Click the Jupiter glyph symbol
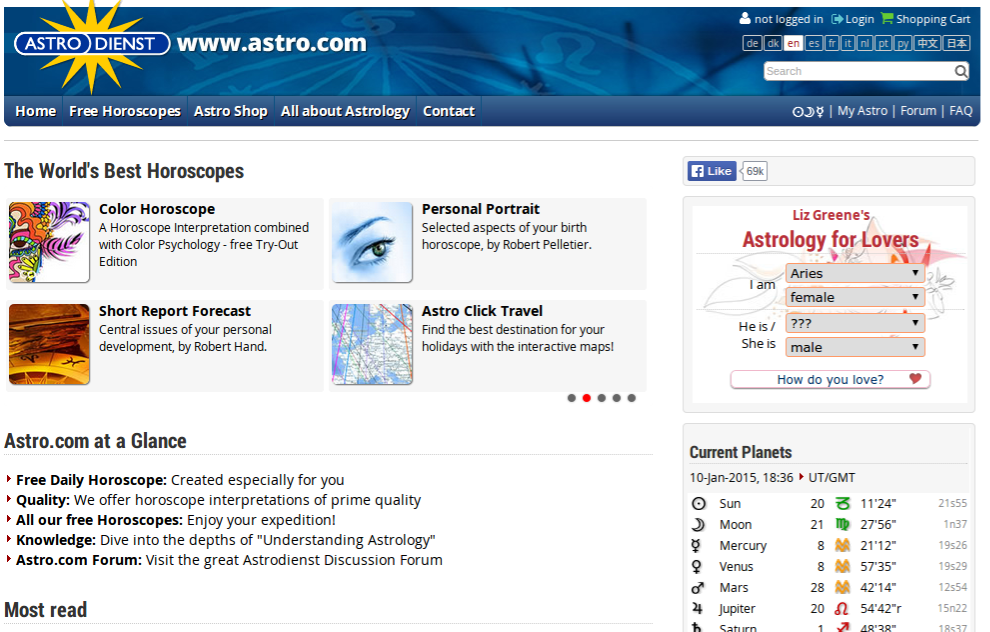 coord(697,609)
